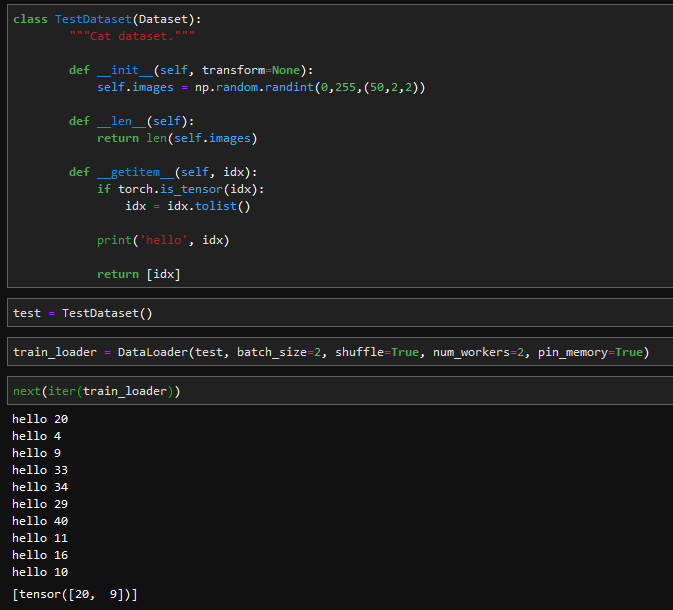Click the idx = idx.tolist() line
This screenshot has height=610, width=673.
coord(187,206)
